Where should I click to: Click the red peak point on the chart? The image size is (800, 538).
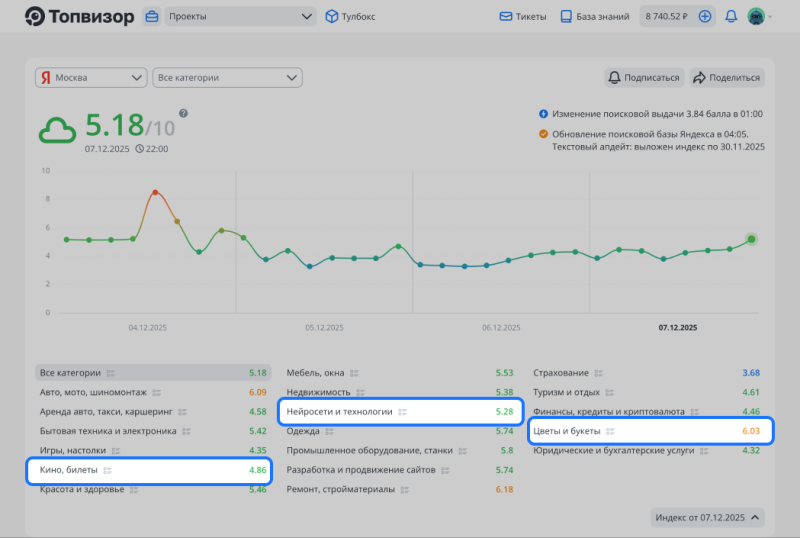click(155, 192)
